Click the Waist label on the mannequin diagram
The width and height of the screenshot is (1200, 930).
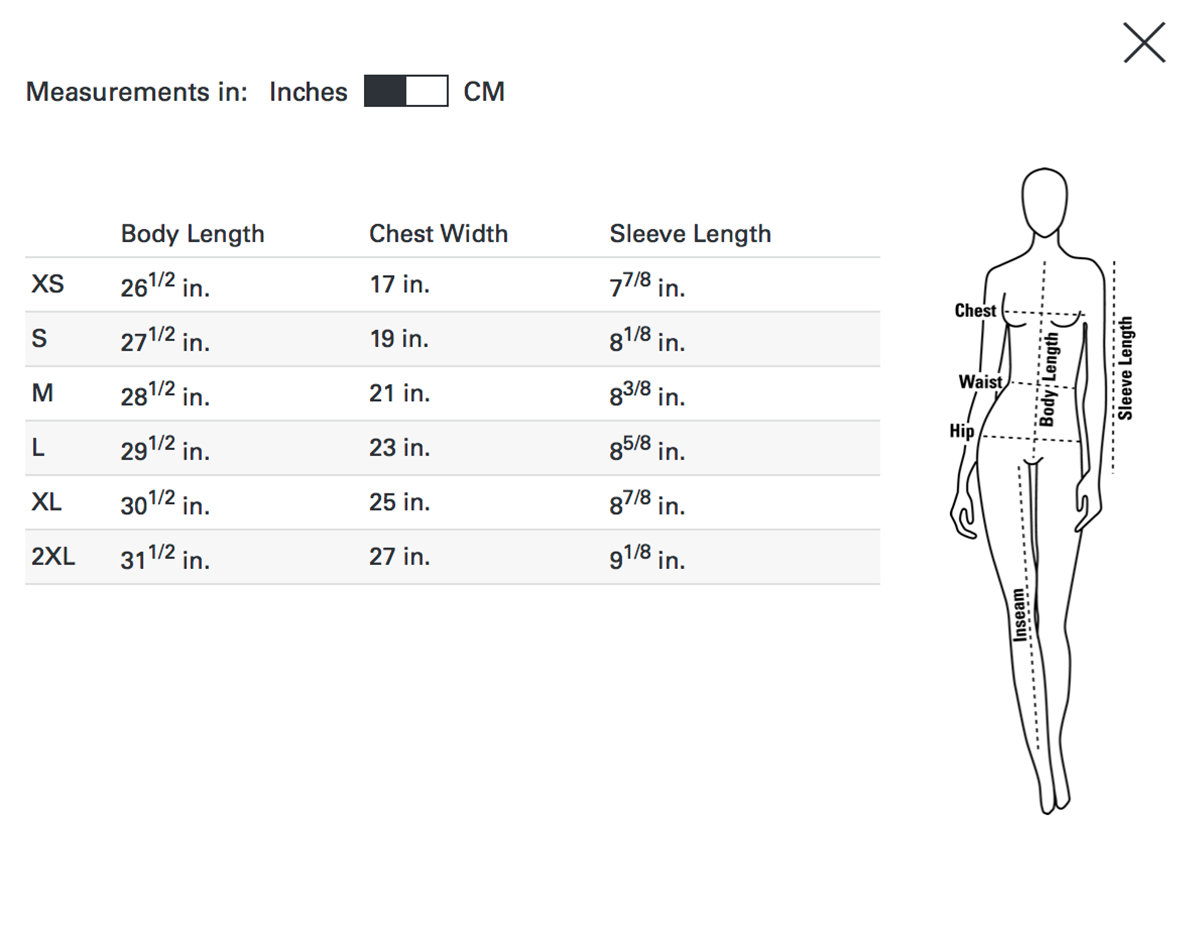point(979,382)
